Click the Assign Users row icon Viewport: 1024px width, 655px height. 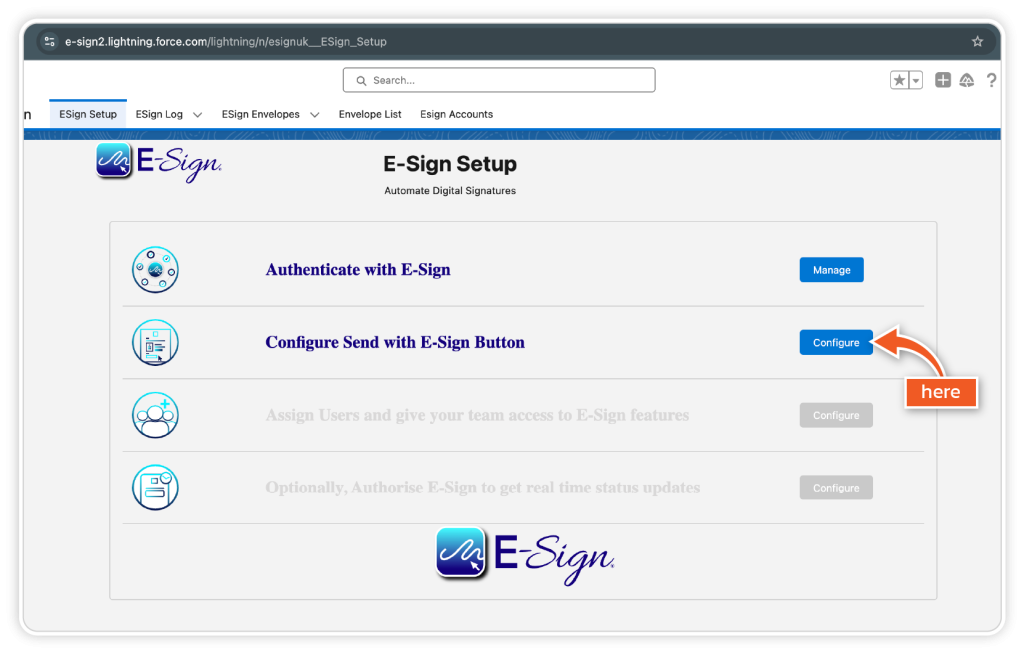click(x=155, y=415)
